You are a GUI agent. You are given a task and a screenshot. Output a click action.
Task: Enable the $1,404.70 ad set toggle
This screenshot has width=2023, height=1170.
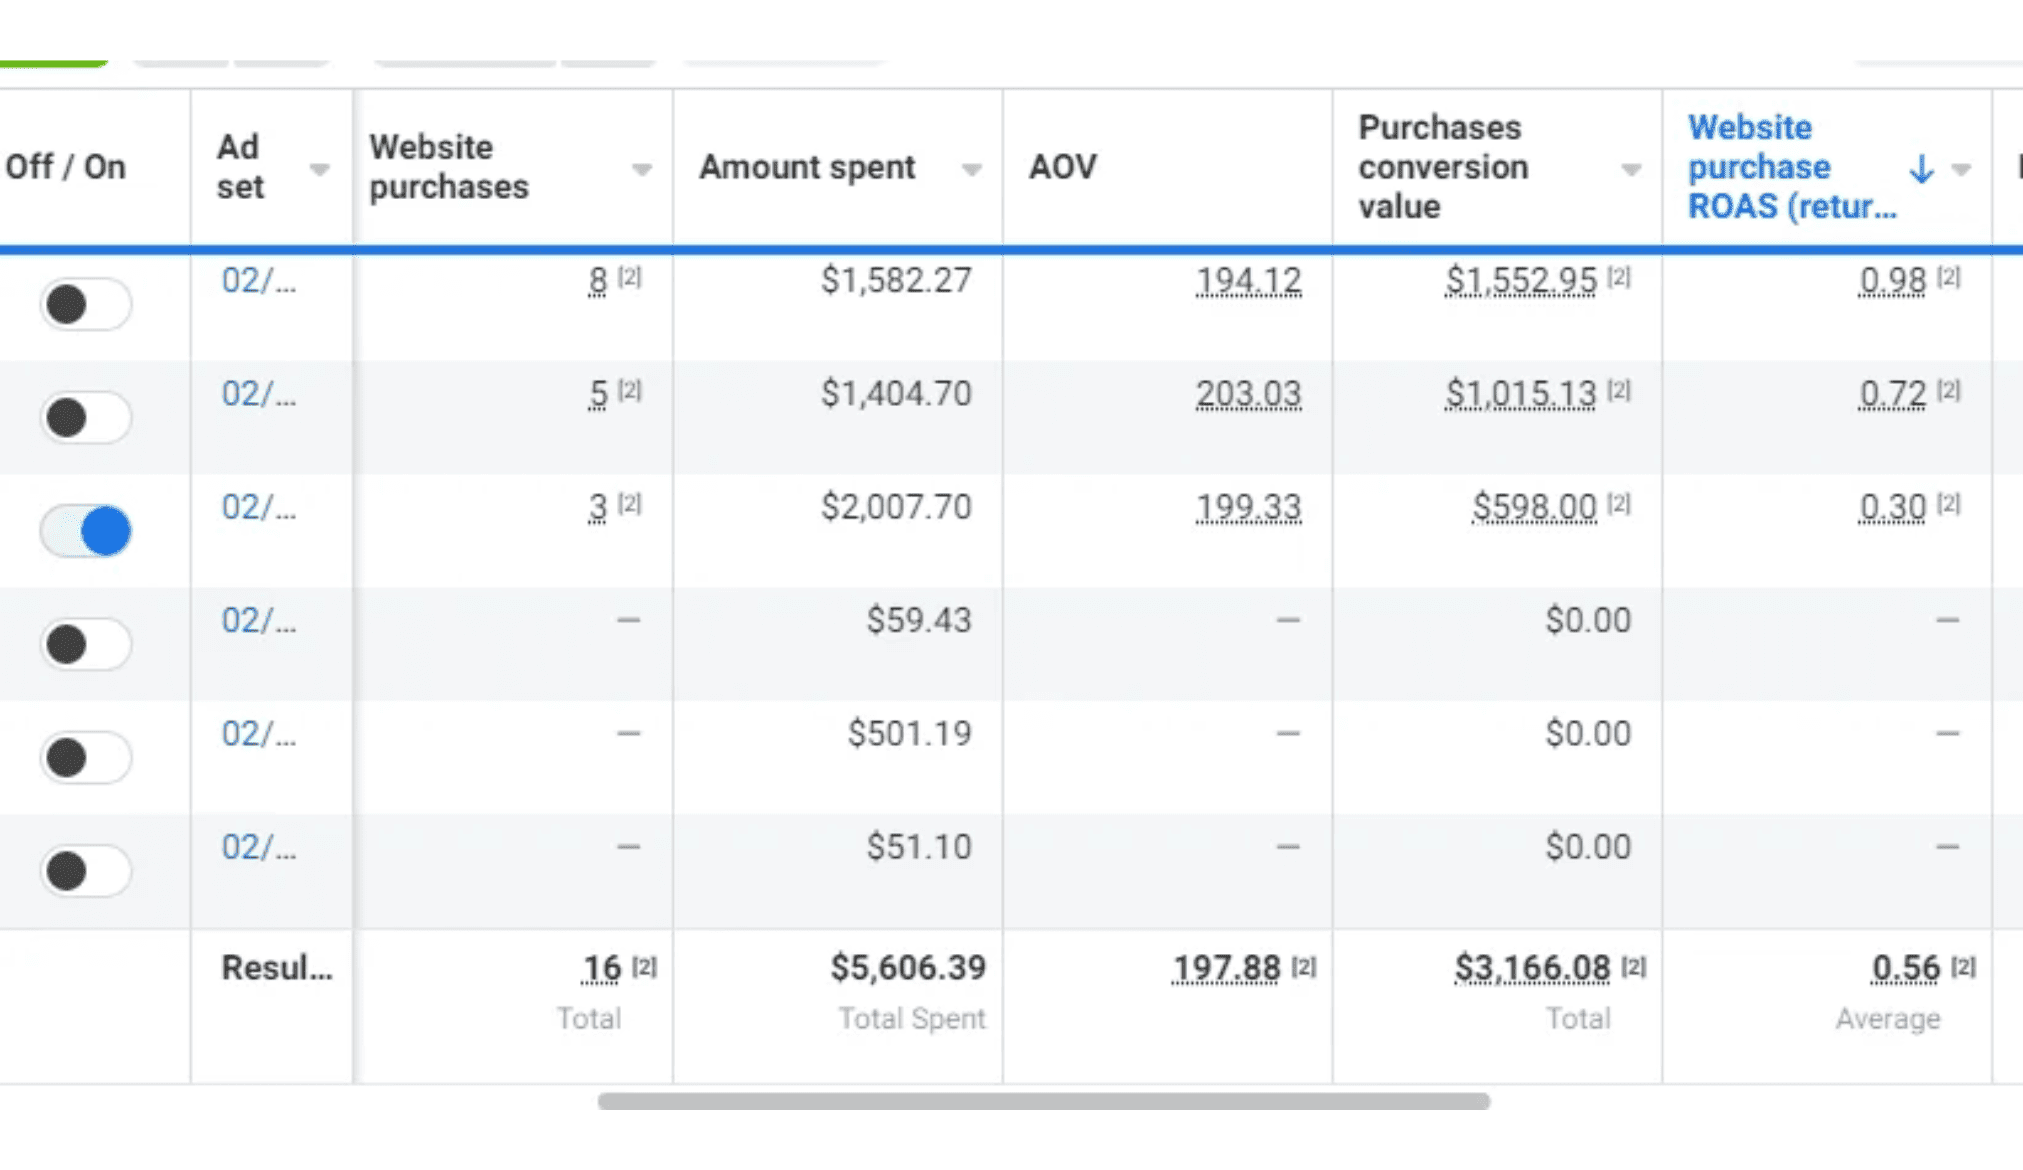point(85,417)
